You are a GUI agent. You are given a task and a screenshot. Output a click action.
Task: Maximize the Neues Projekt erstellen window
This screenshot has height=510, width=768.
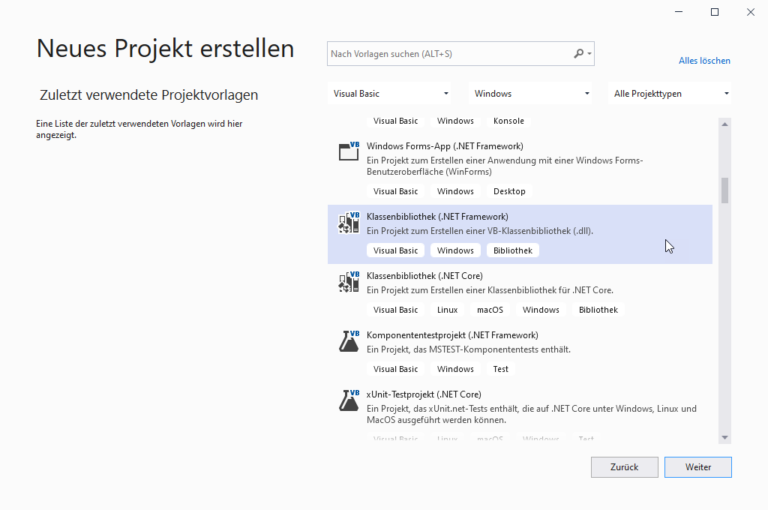click(x=715, y=12)
